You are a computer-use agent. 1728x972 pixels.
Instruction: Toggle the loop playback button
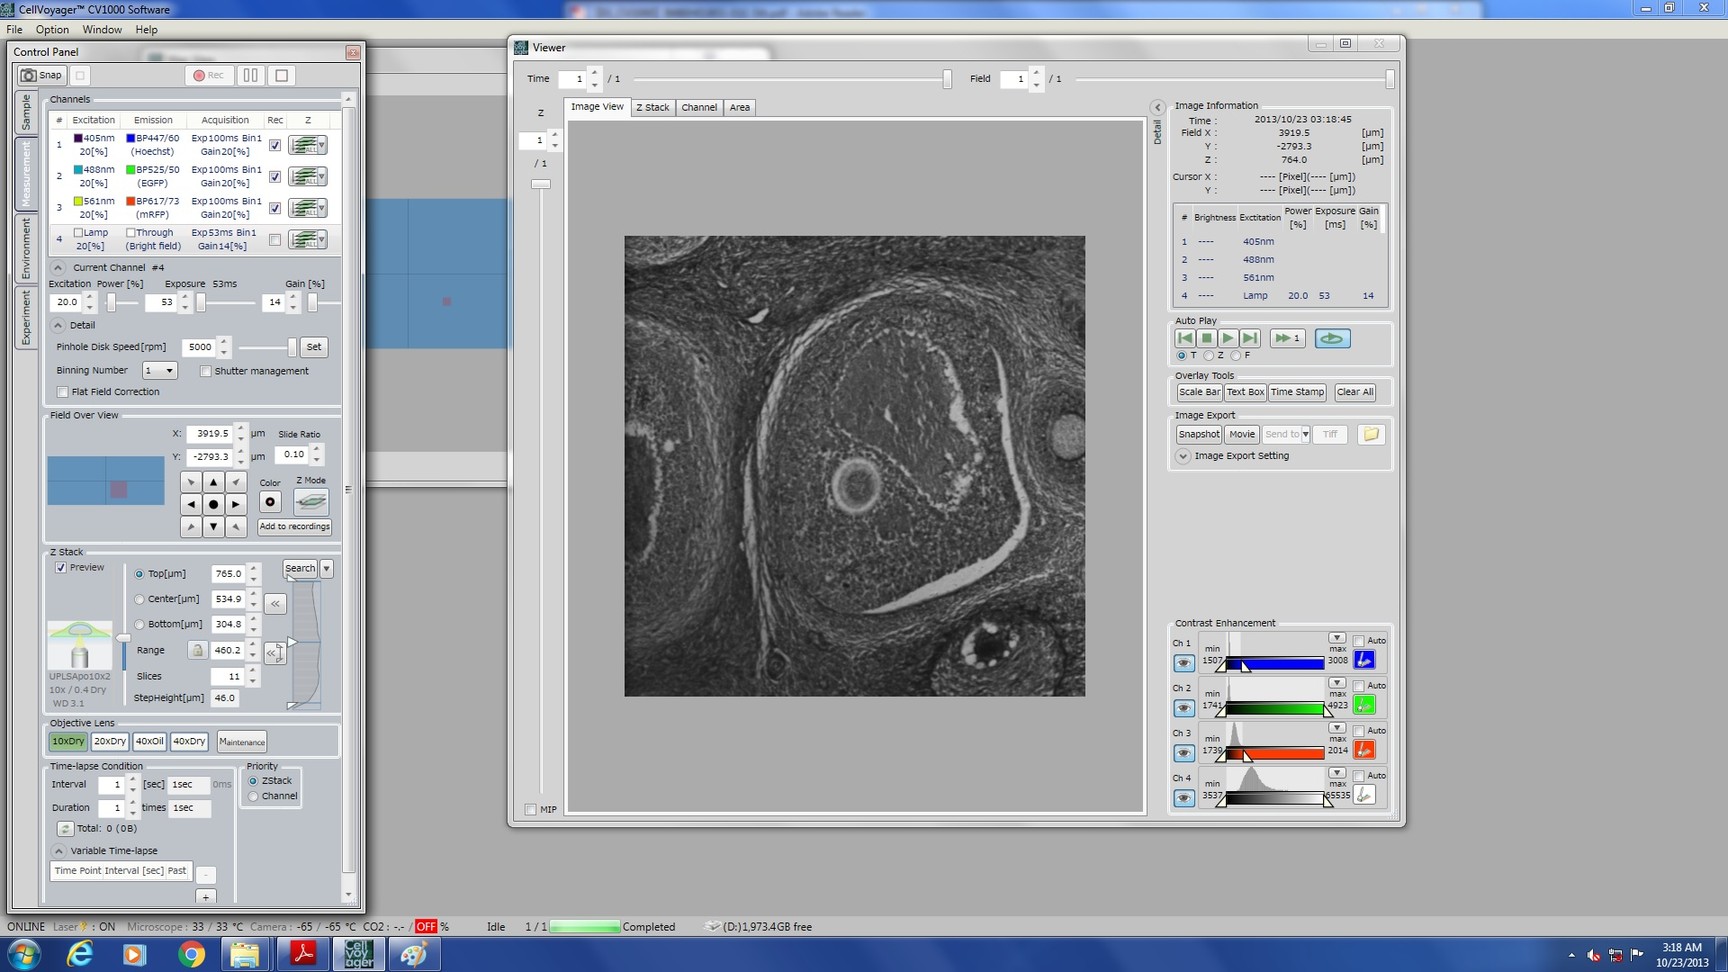click(1332, 338)
